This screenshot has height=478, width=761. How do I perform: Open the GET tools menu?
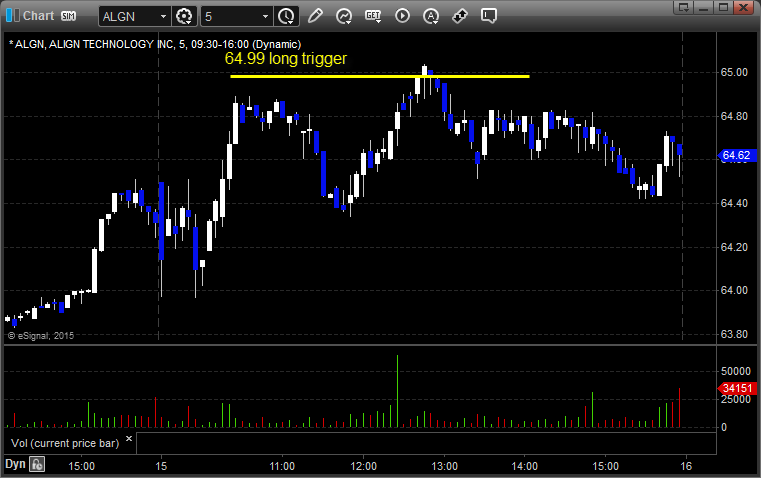[373, 16]
